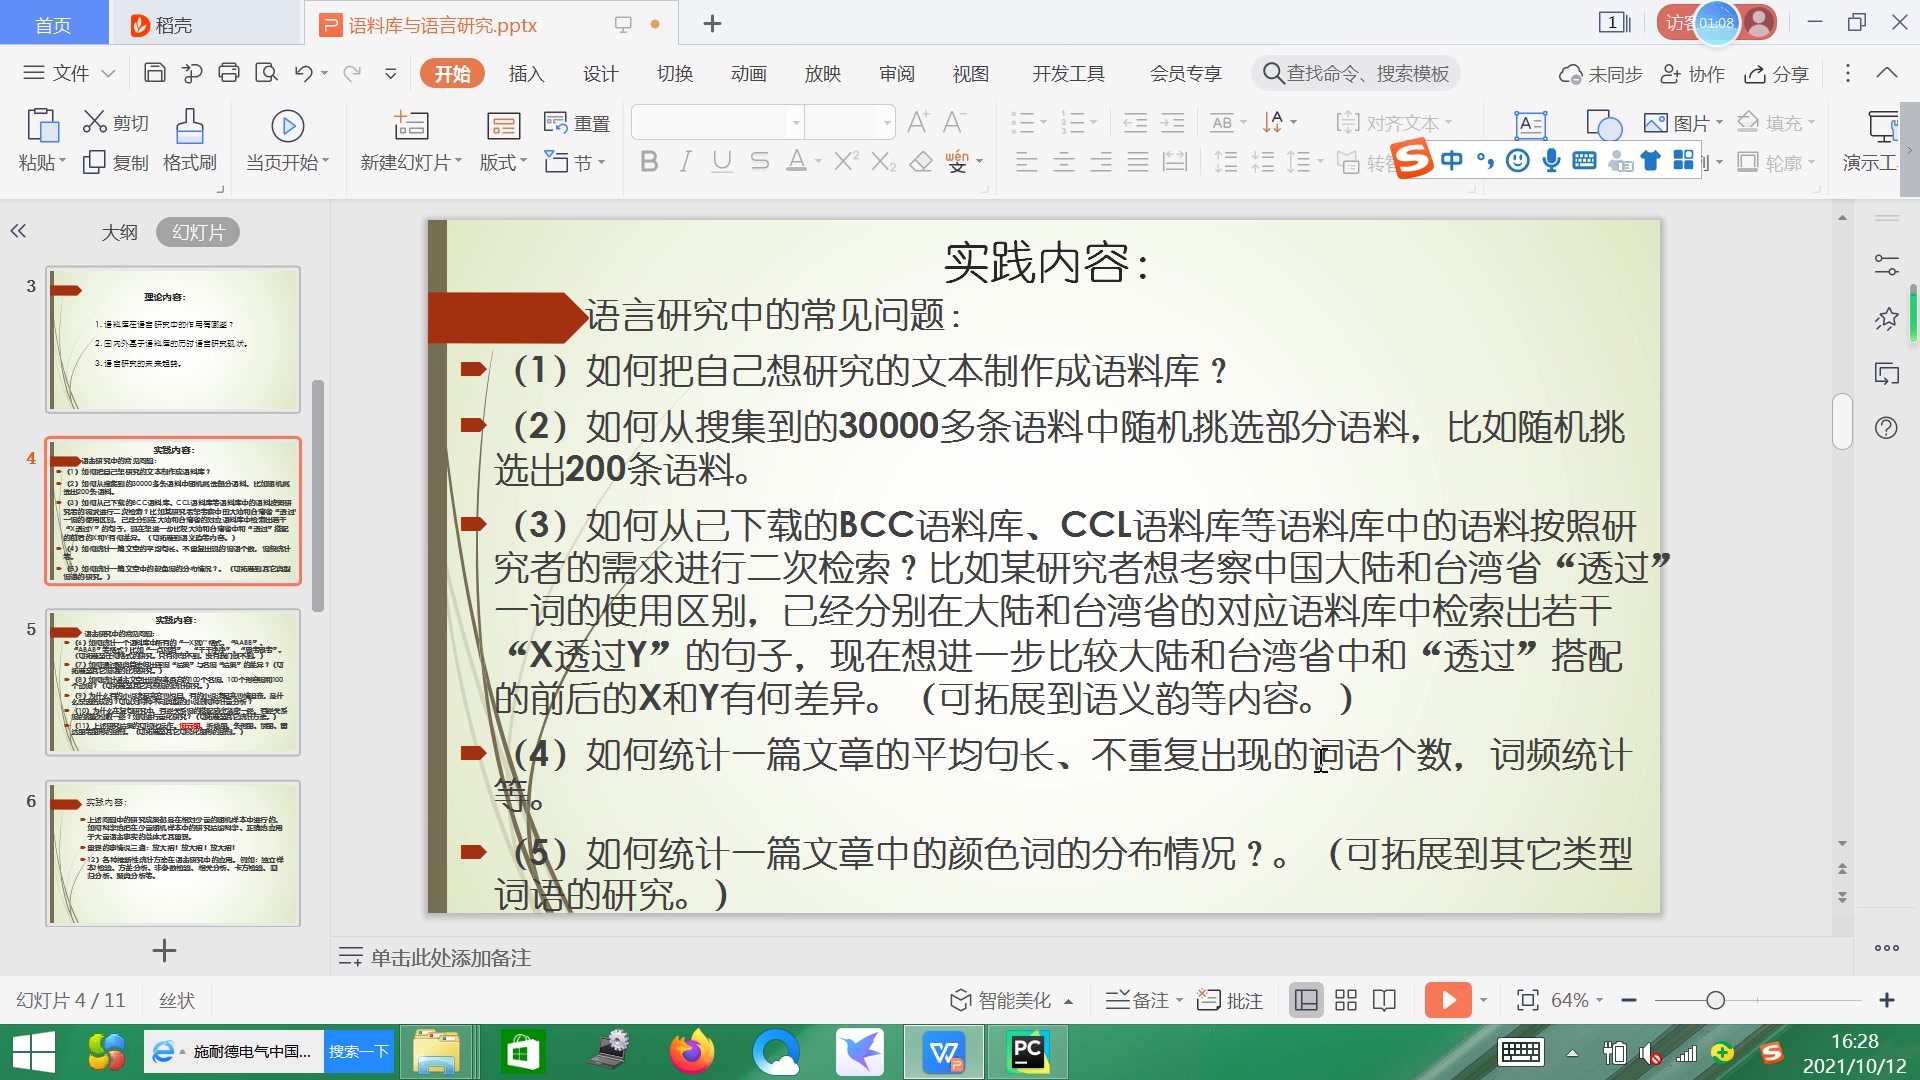Switch to slide sorter view icon
The image size is (1920, 1080).
[x=1346, y=1000]
